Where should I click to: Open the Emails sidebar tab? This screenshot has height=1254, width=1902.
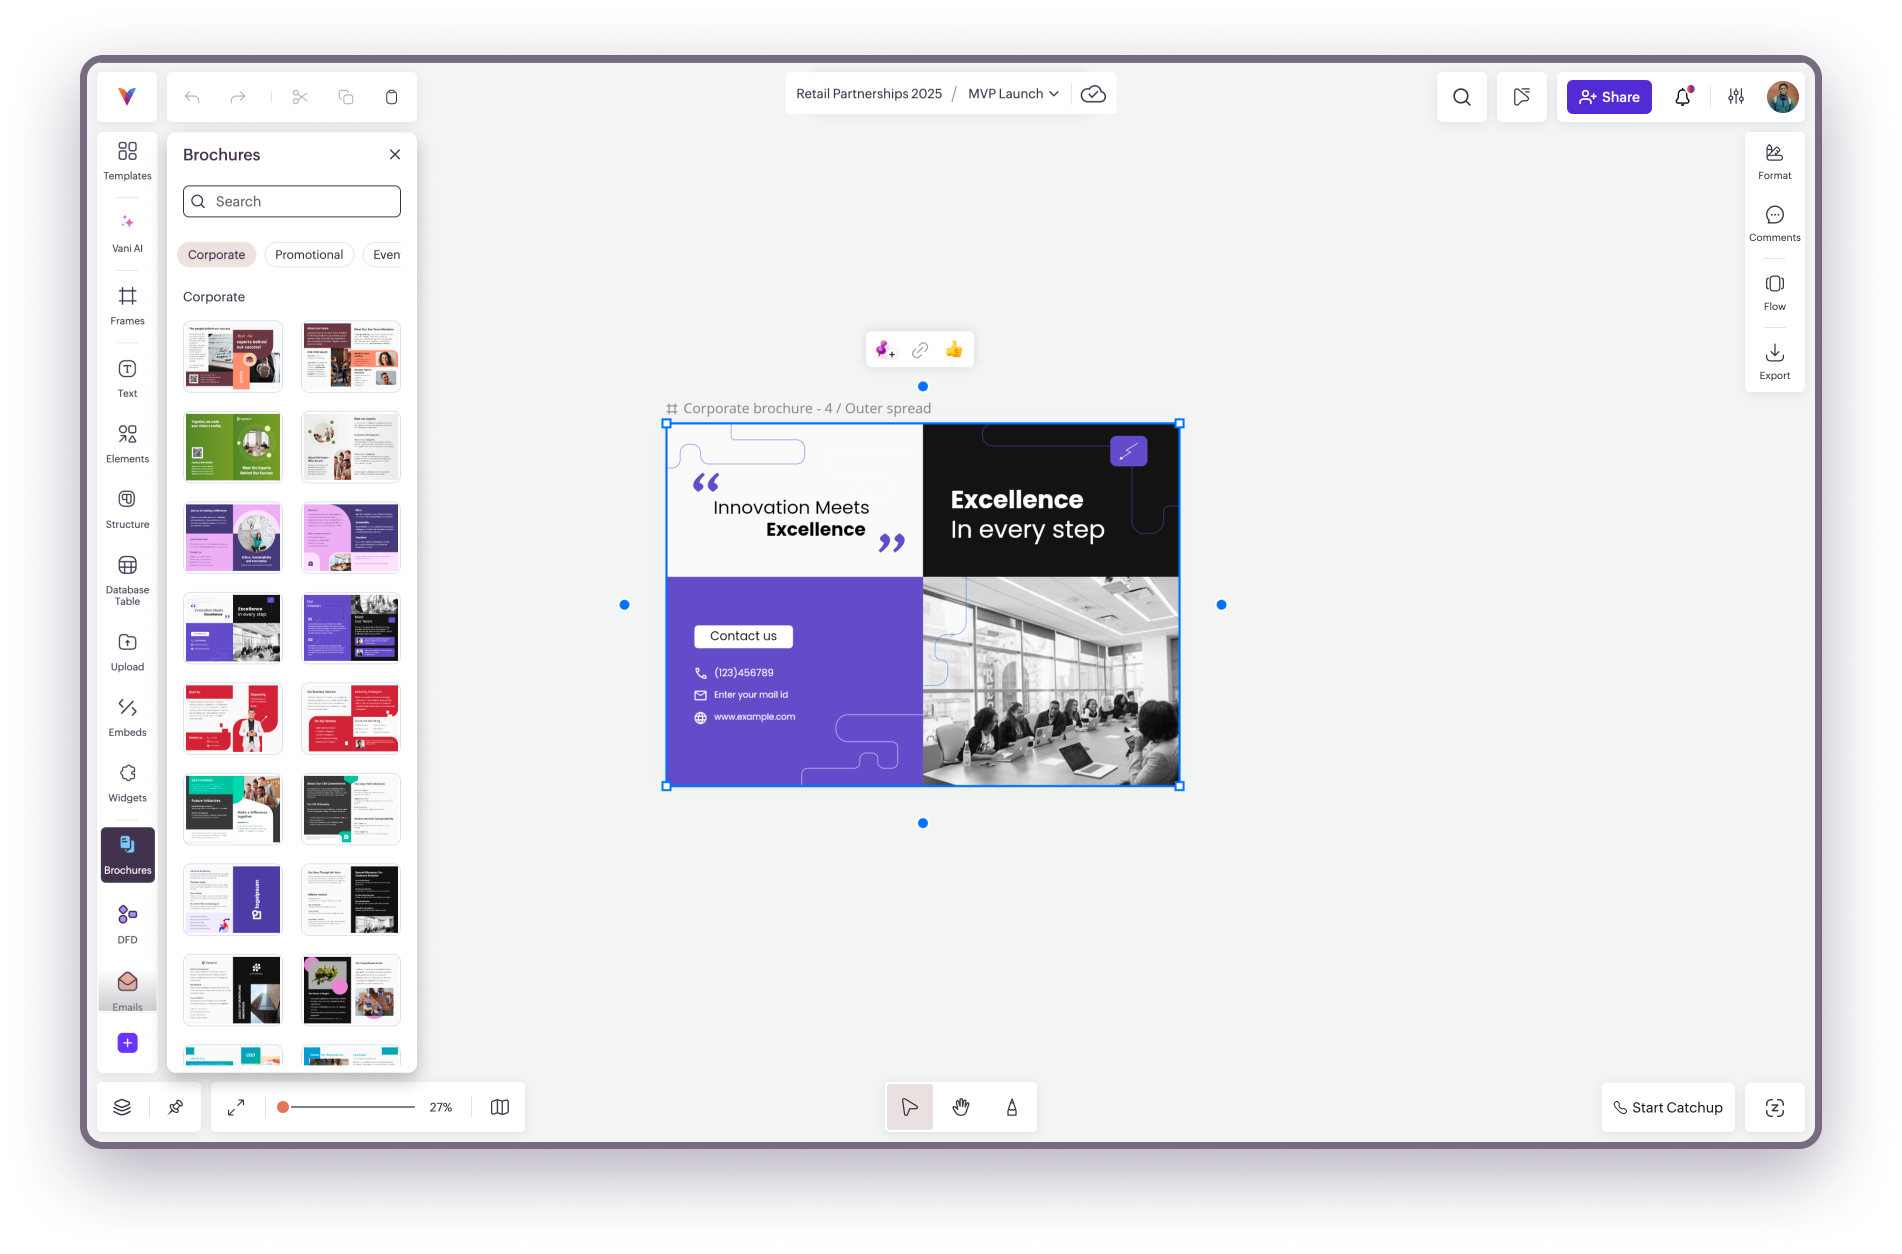128,991
